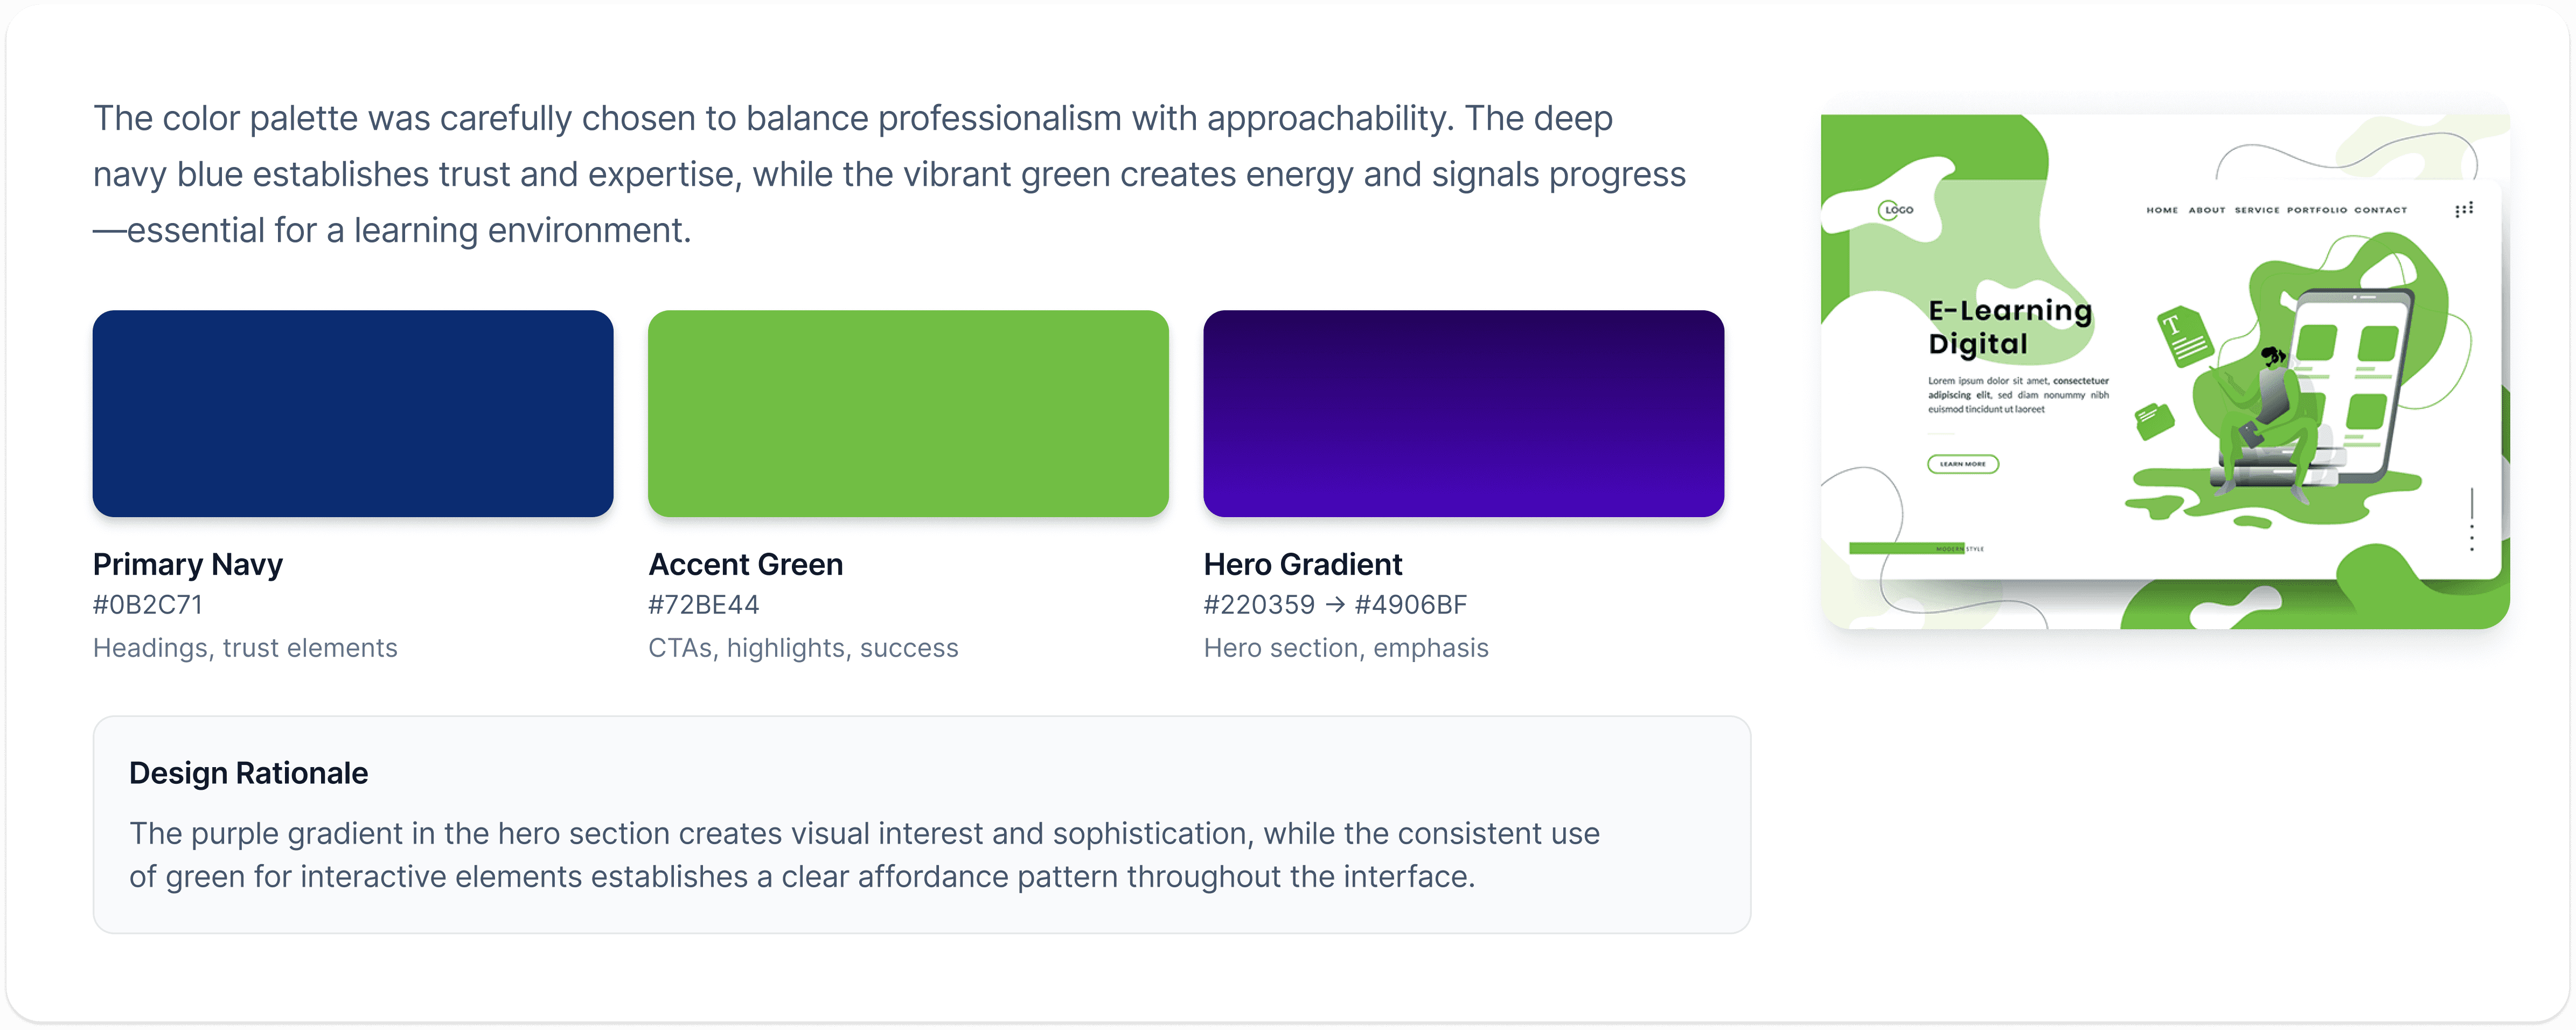Click the Design Rationale heading

click(249, 773)
